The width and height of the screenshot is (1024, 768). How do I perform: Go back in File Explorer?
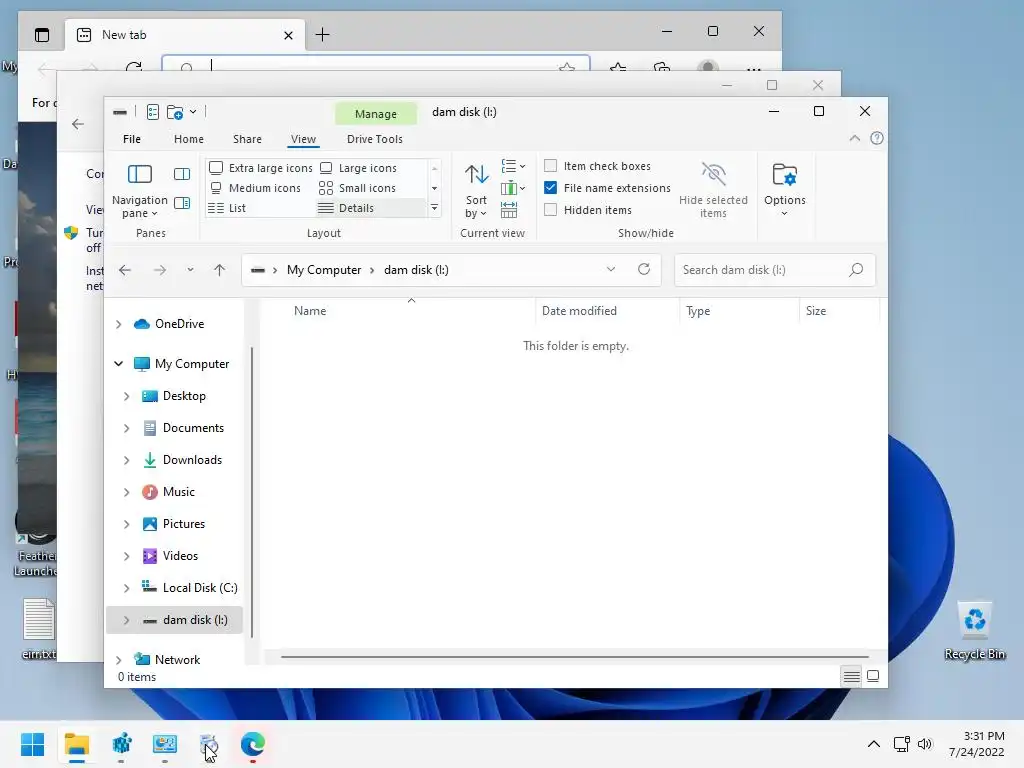tap(125, 270)
